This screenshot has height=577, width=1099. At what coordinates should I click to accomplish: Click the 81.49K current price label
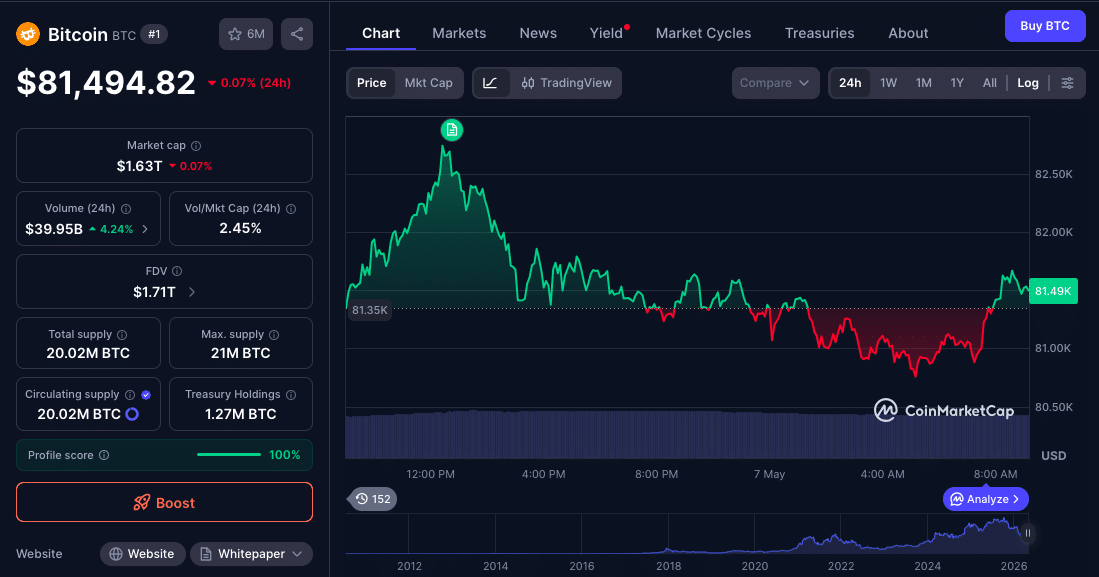click(1053, 291)
